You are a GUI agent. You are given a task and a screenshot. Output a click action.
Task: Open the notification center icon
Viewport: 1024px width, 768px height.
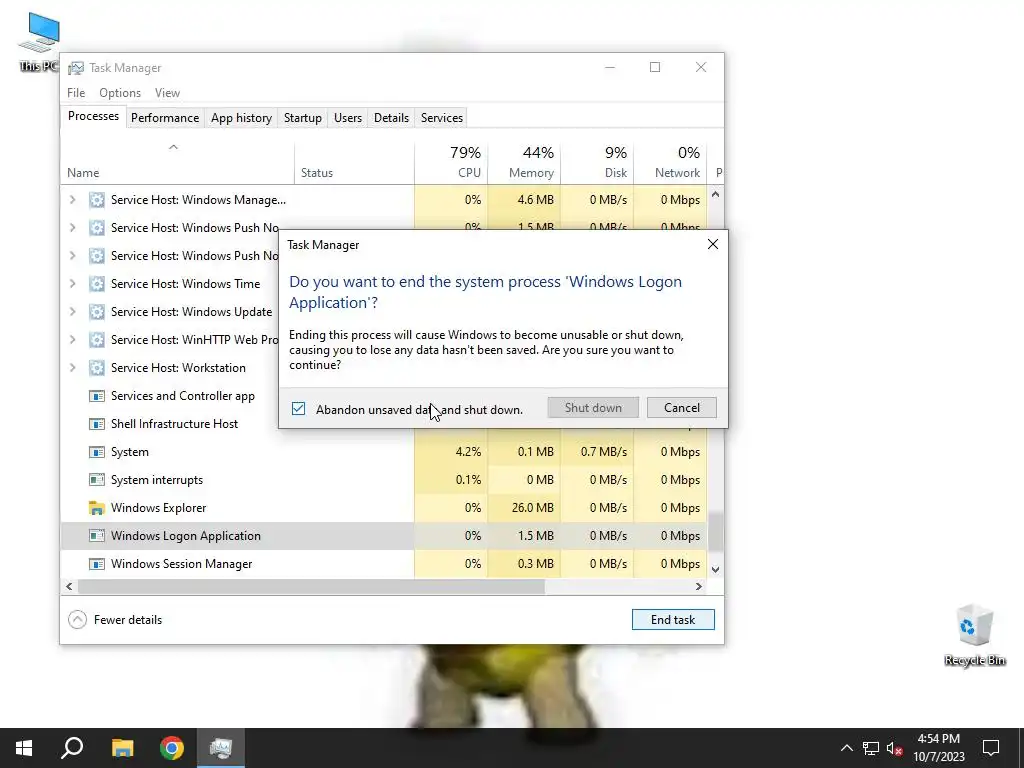point(991,748)
